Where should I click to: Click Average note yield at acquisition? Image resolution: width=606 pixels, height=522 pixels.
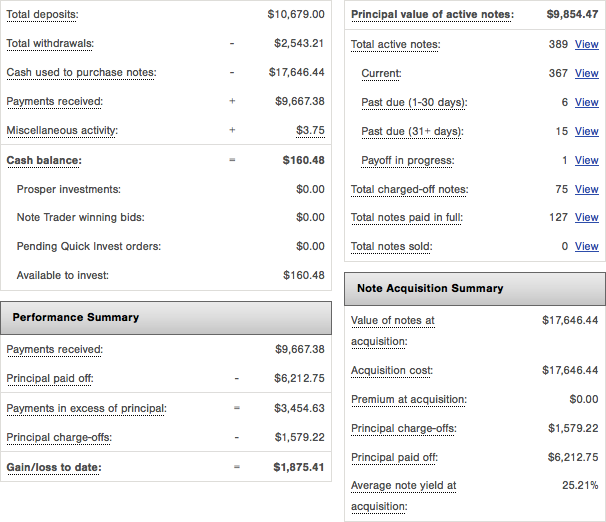pos(403,486)
